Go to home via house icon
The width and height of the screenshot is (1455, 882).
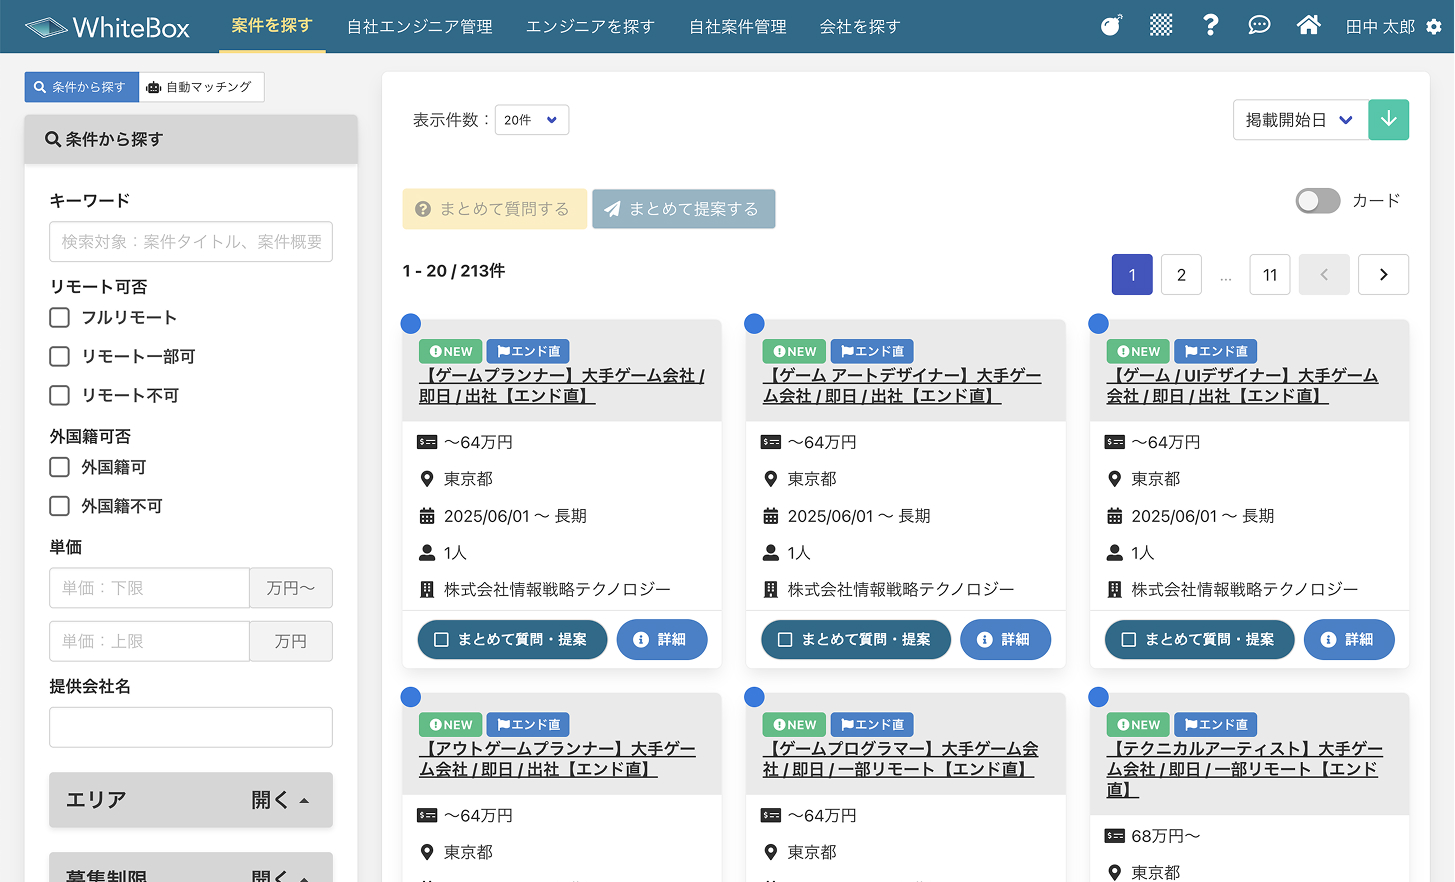click(1309, 26)
